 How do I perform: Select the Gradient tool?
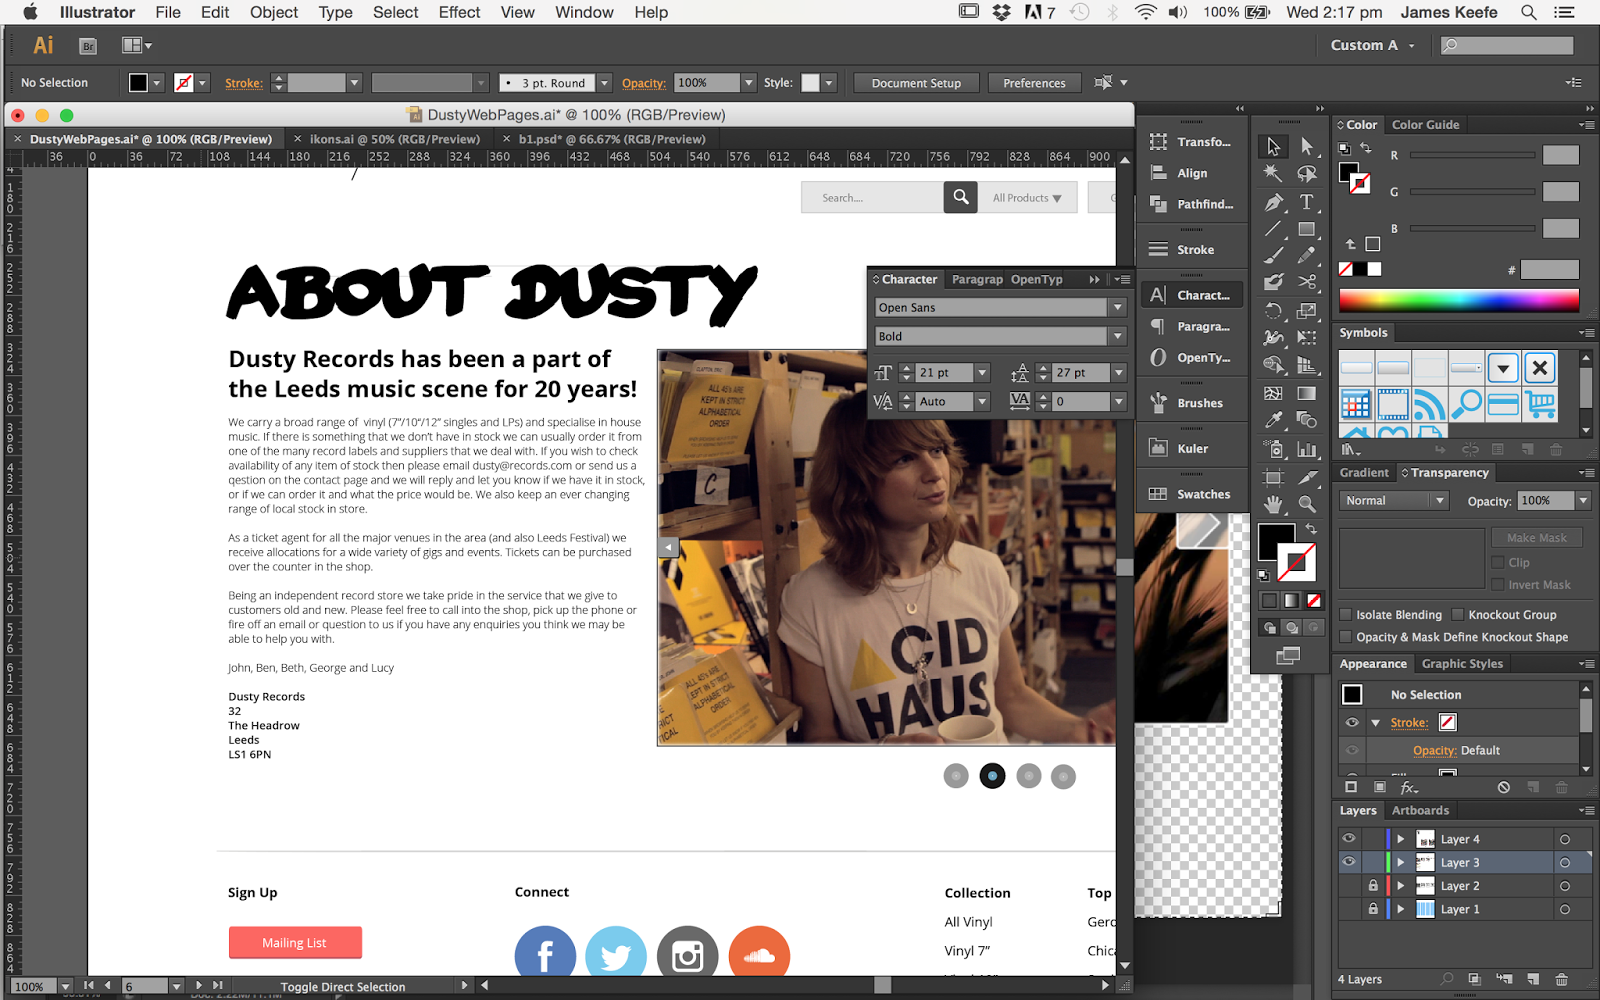(1307, 393)
